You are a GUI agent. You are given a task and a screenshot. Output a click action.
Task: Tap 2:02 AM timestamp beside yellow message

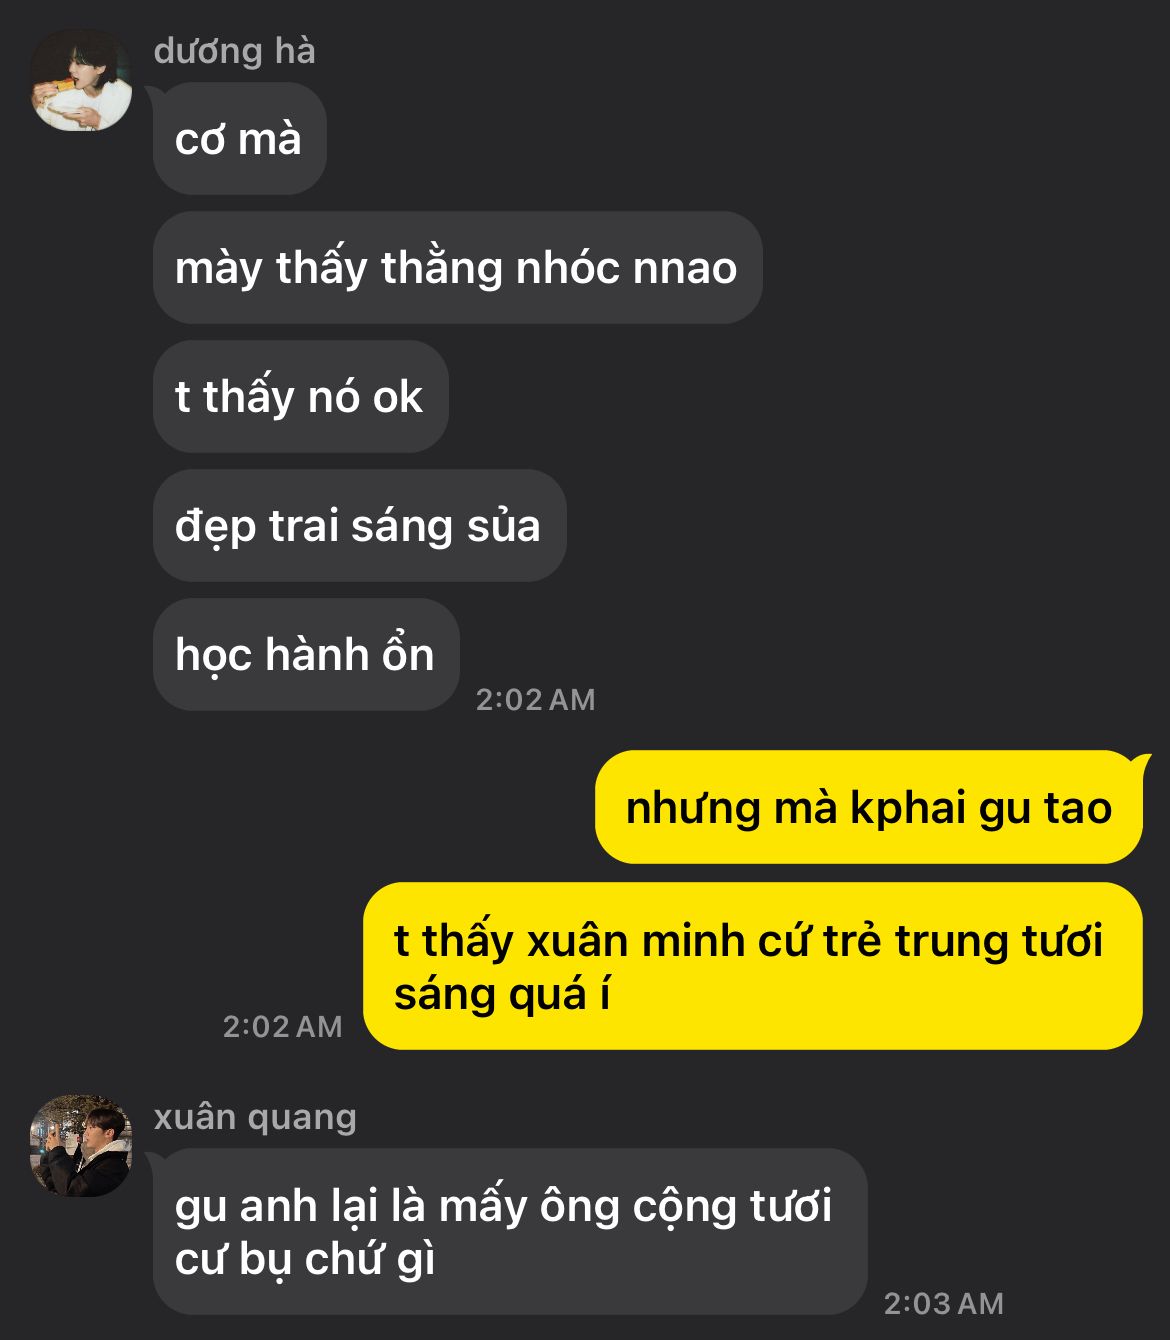[282, 1027]
